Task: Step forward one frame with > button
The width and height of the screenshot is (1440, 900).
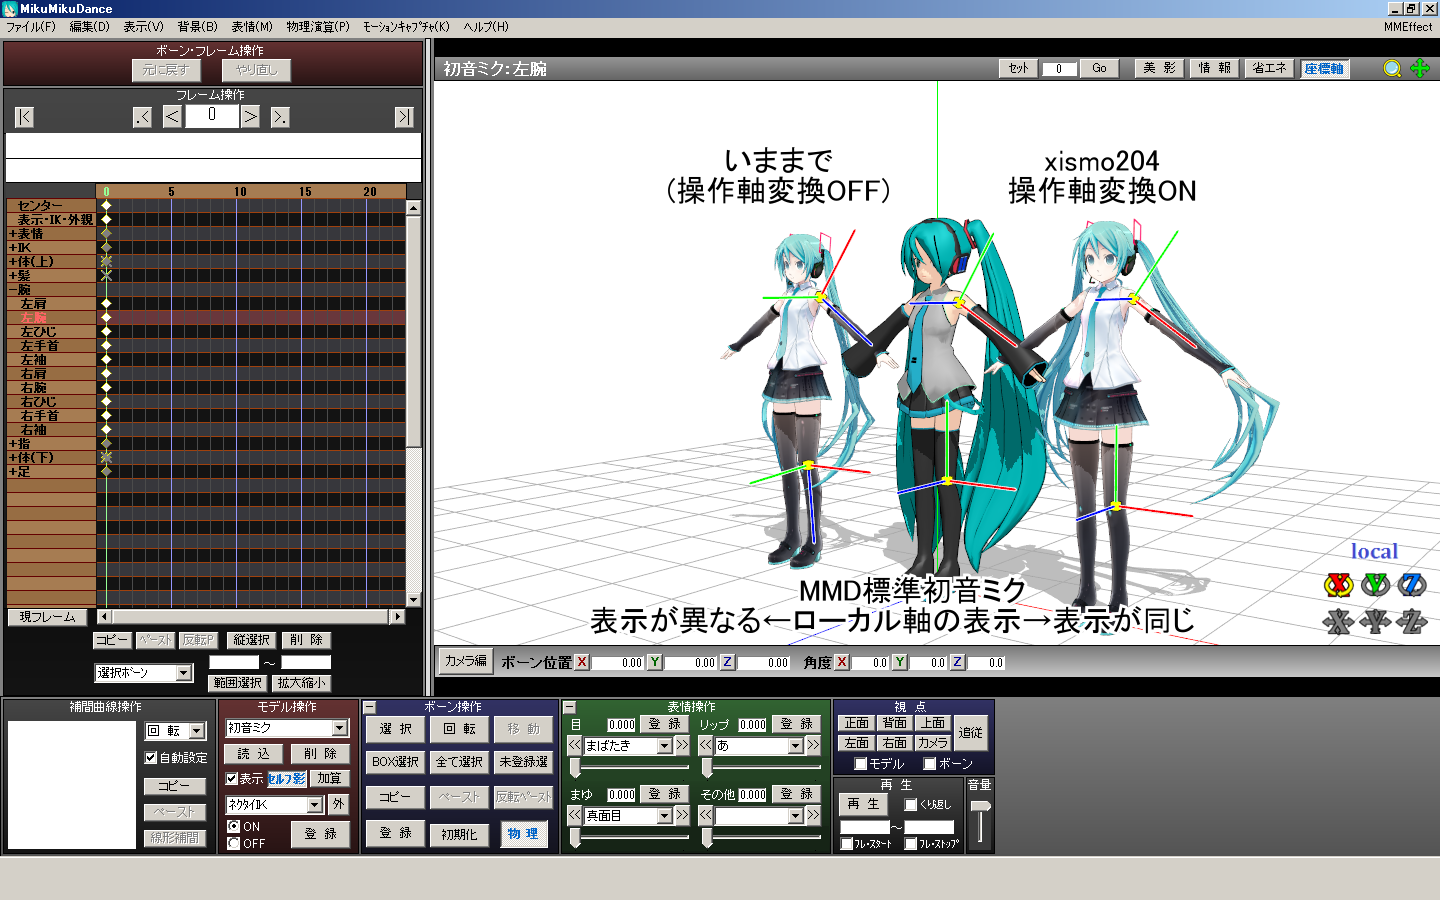Action: click(250, 117)
